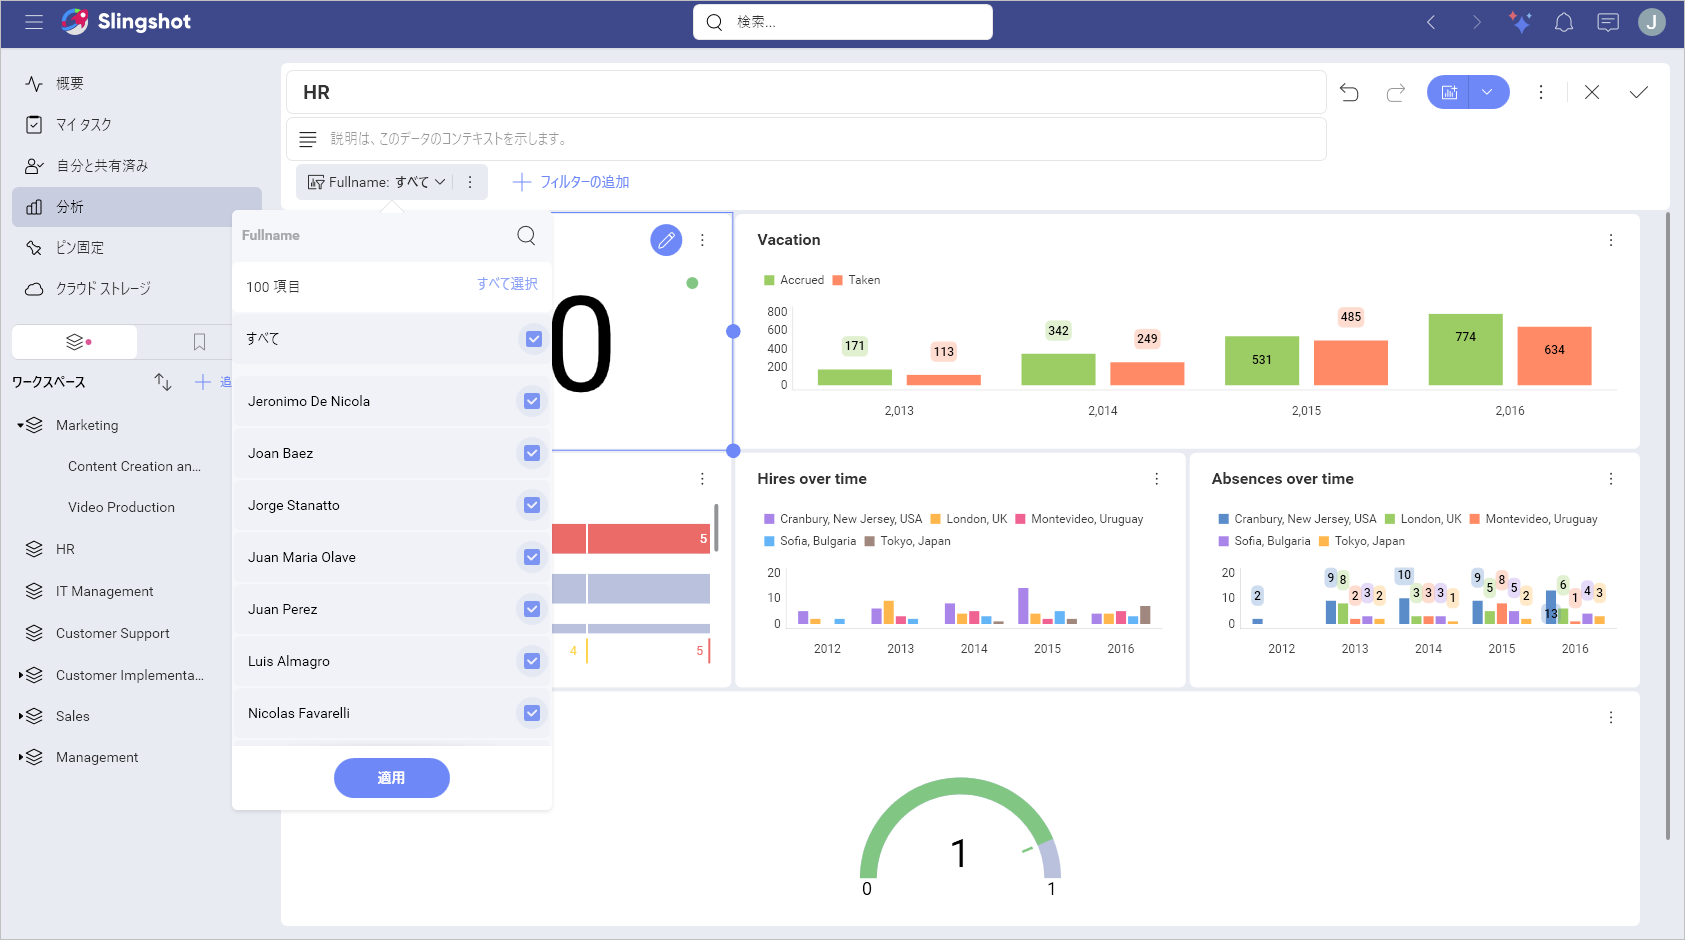This screenshot has width=1685, height=940.
Task: Sort workspaces with the arrows icon
Action: click(x=163, y=382)
